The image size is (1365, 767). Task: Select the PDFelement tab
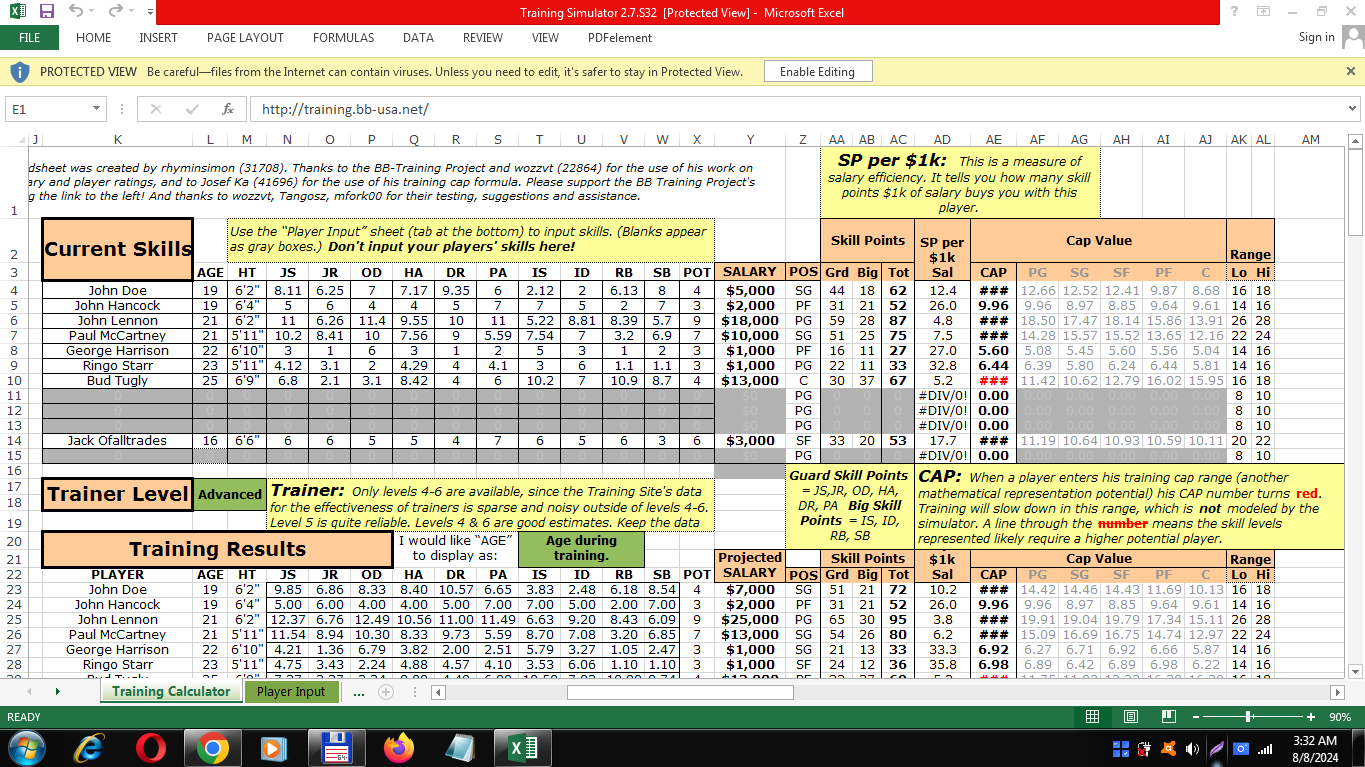click(x=620, y=38)
